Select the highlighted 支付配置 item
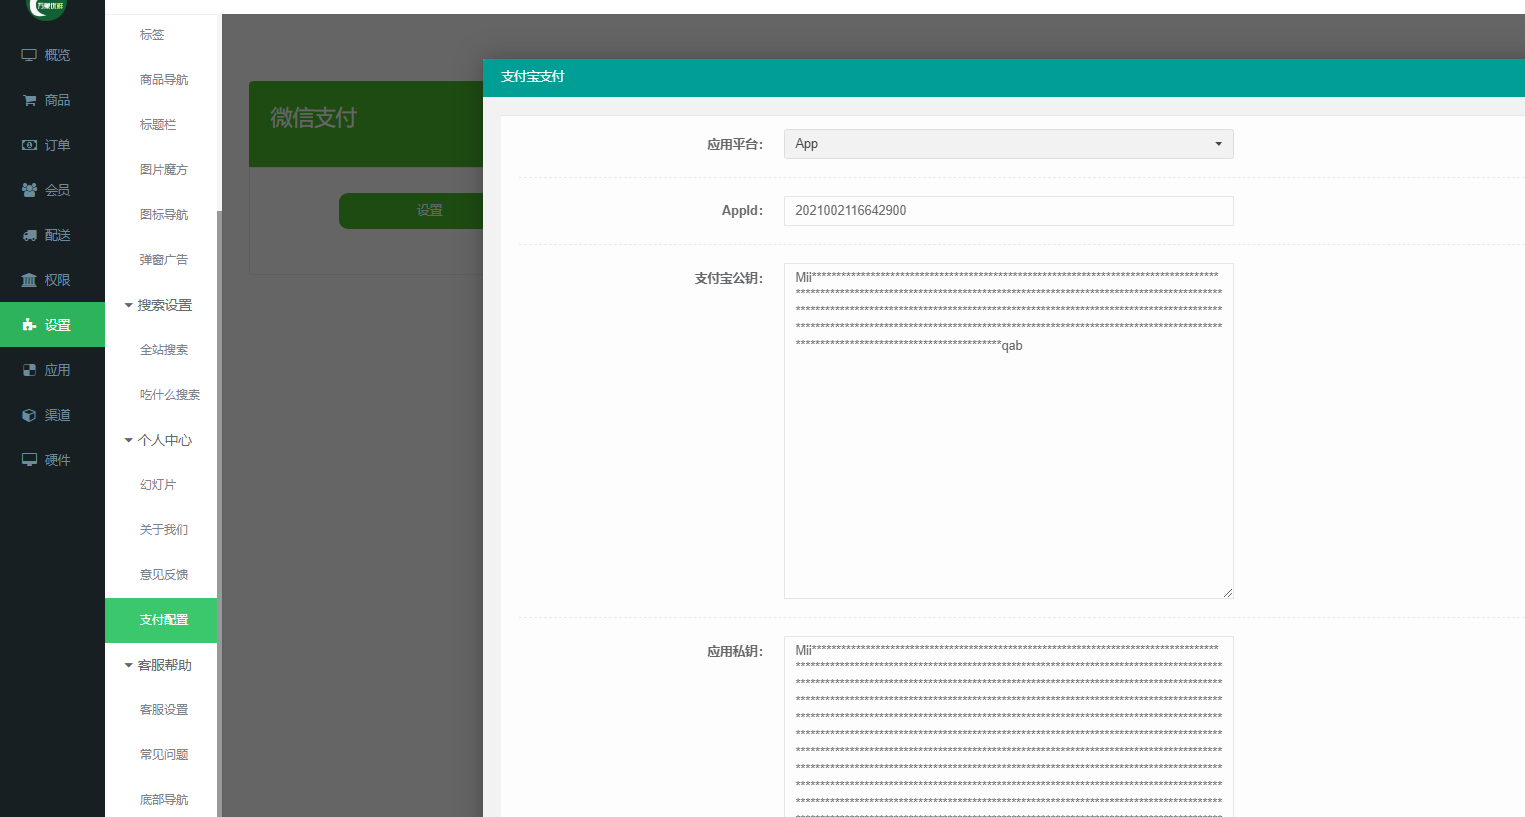Image resolution: width=1525 pixels, height=817 pixels. click(x=161, y=620)
